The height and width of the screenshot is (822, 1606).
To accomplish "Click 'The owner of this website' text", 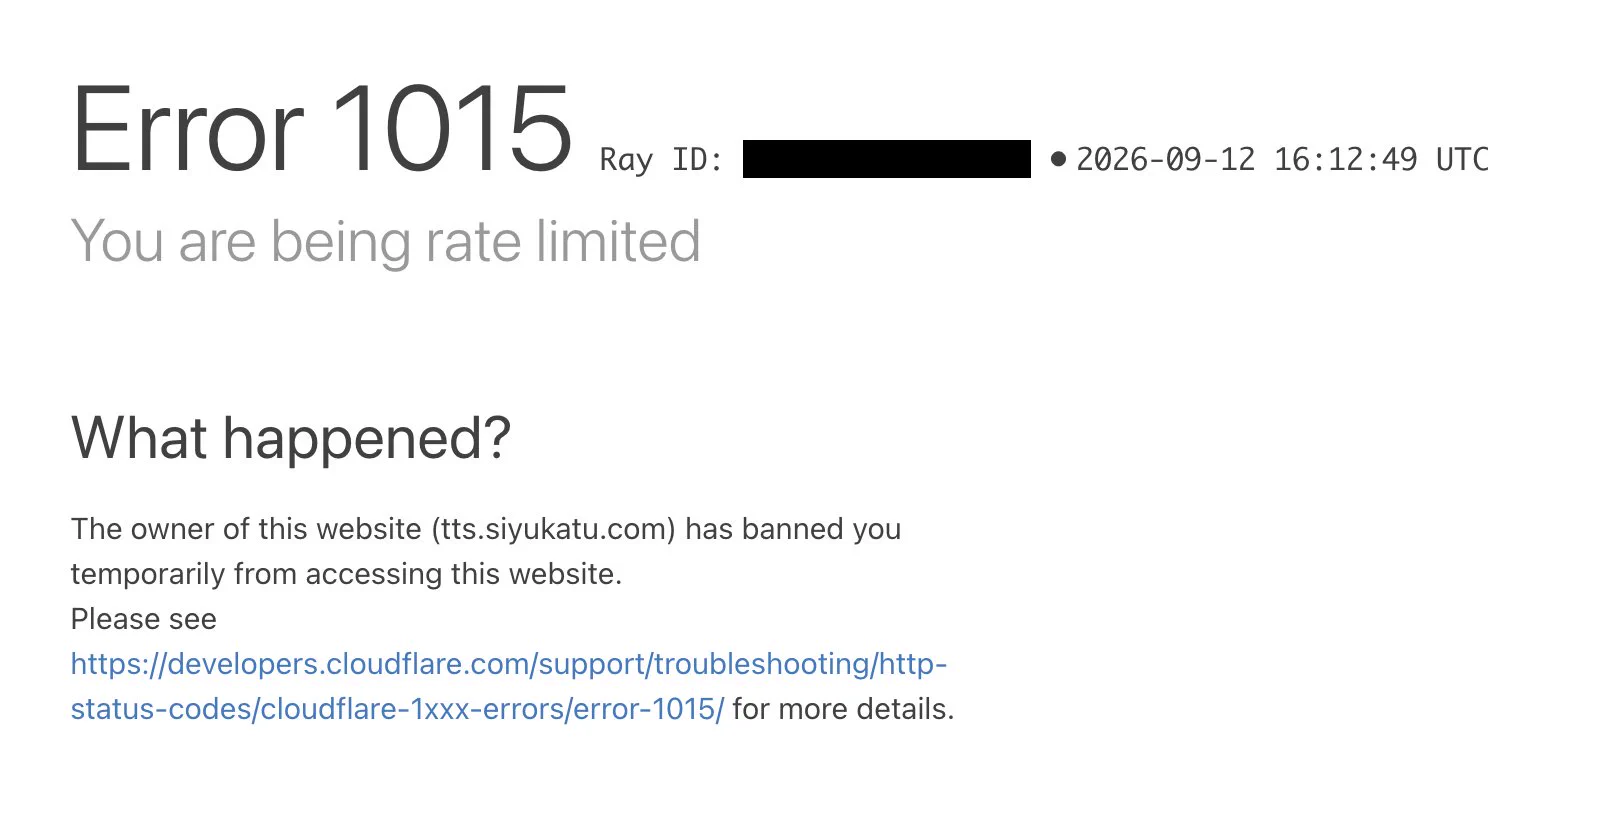I will pyautogui.click(x=246, y=529).
